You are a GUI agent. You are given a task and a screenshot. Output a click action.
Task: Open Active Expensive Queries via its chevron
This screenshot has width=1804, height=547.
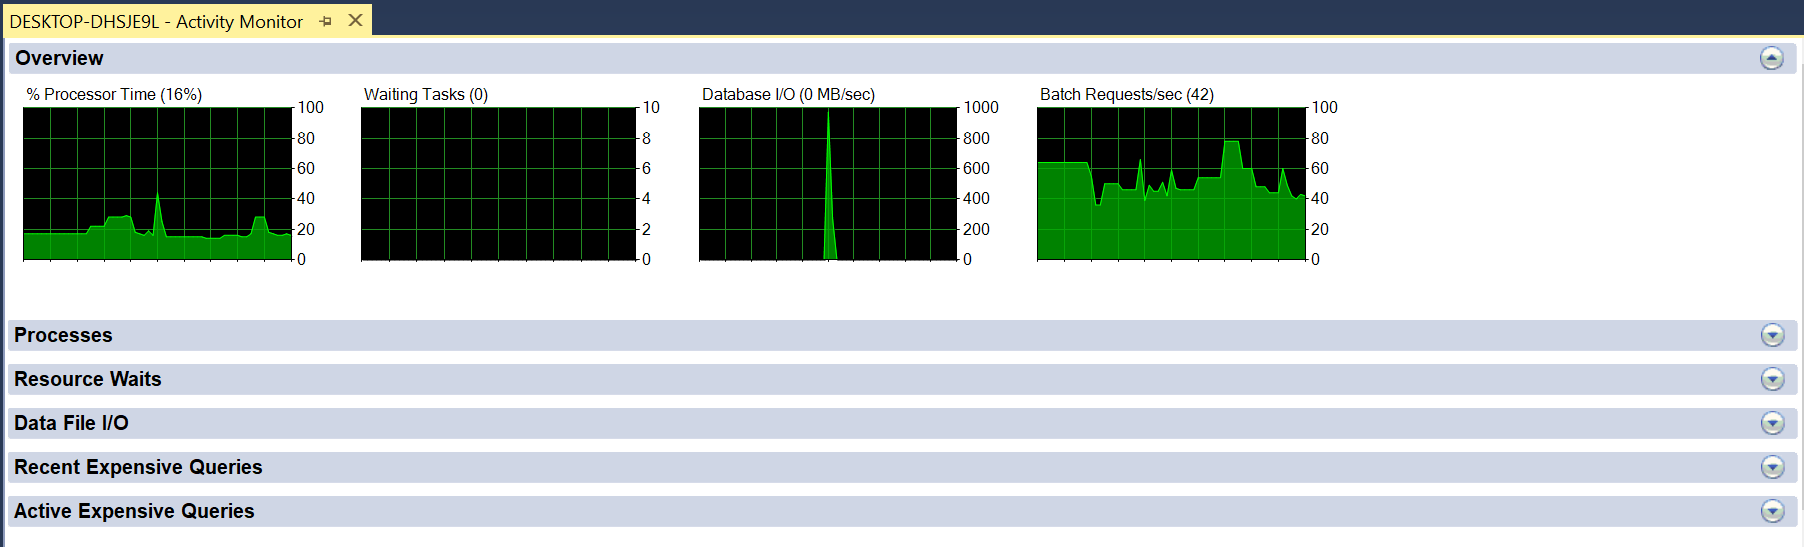pyautogui.click(x=1772, y=511)
